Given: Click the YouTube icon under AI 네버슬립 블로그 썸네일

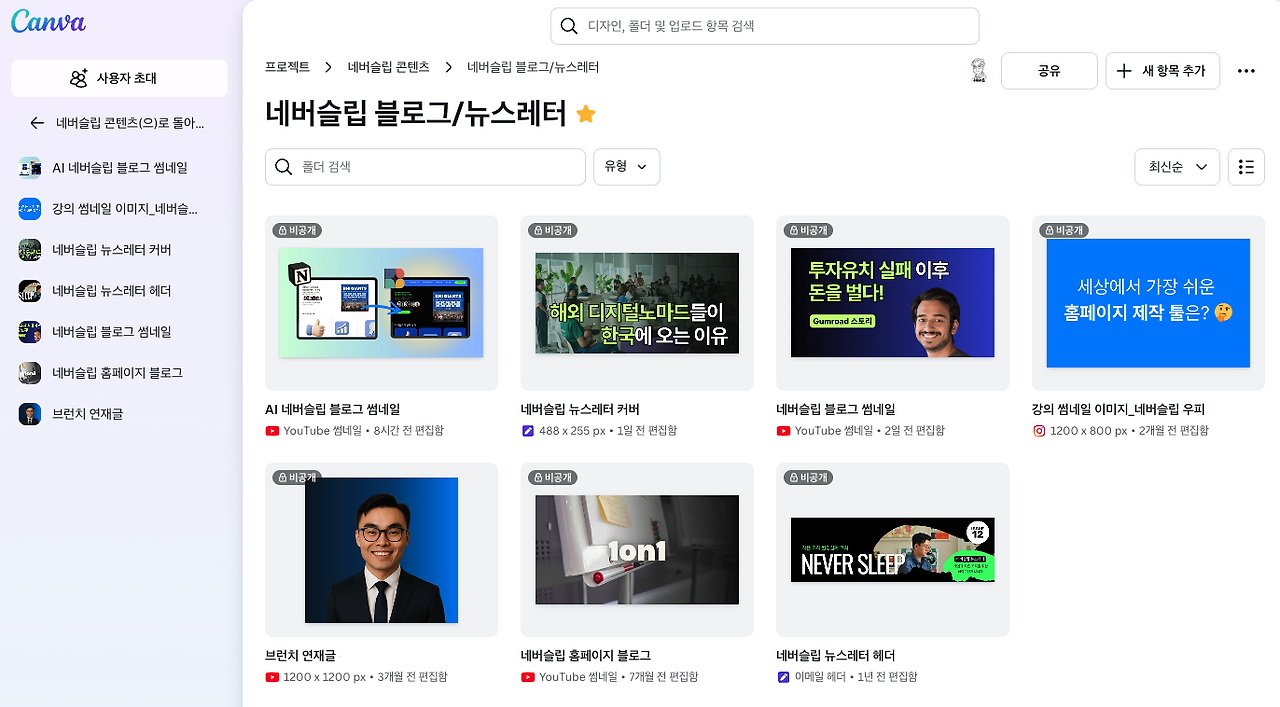Looking at the screenshot, I should click(x=270, y=431).
